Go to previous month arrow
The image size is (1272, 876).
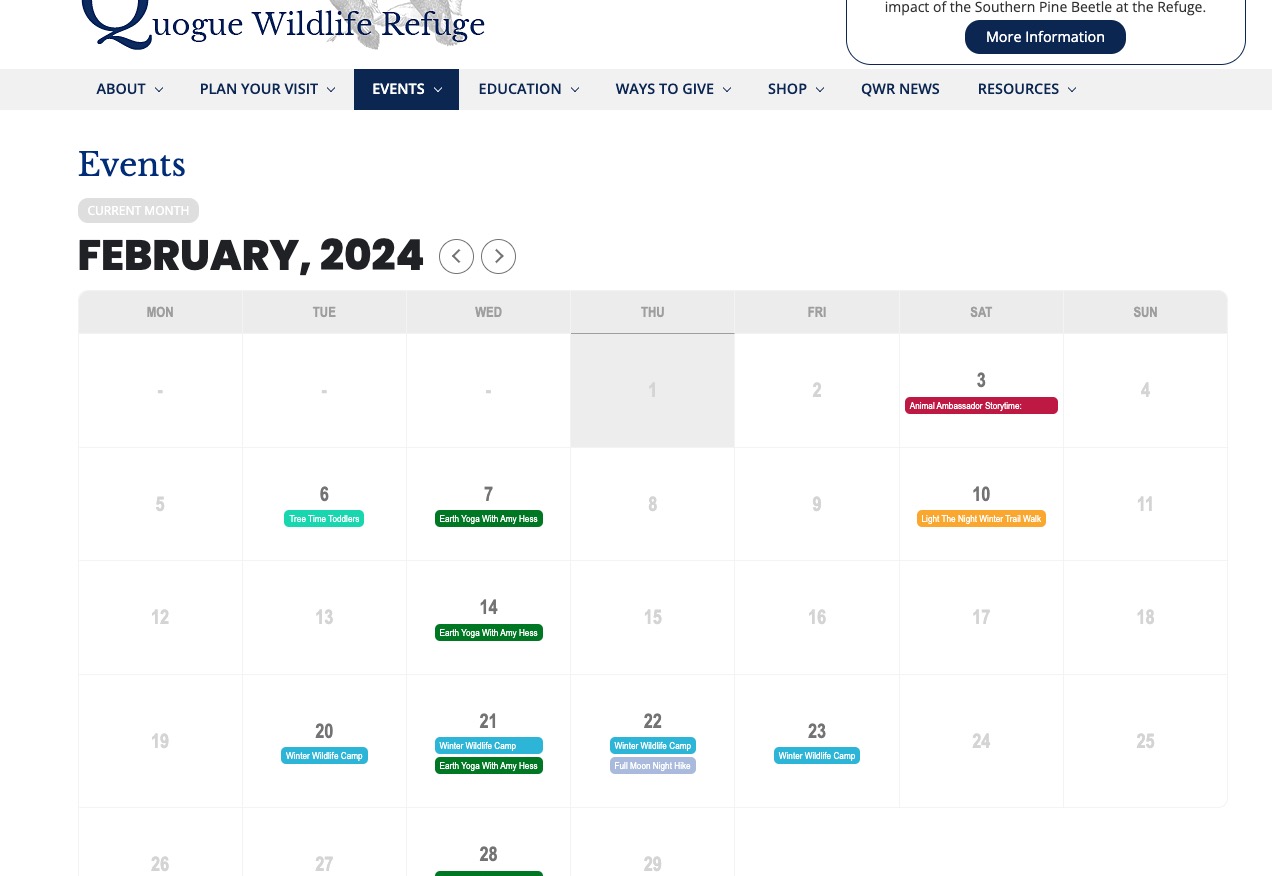click(x=456, y=257)
